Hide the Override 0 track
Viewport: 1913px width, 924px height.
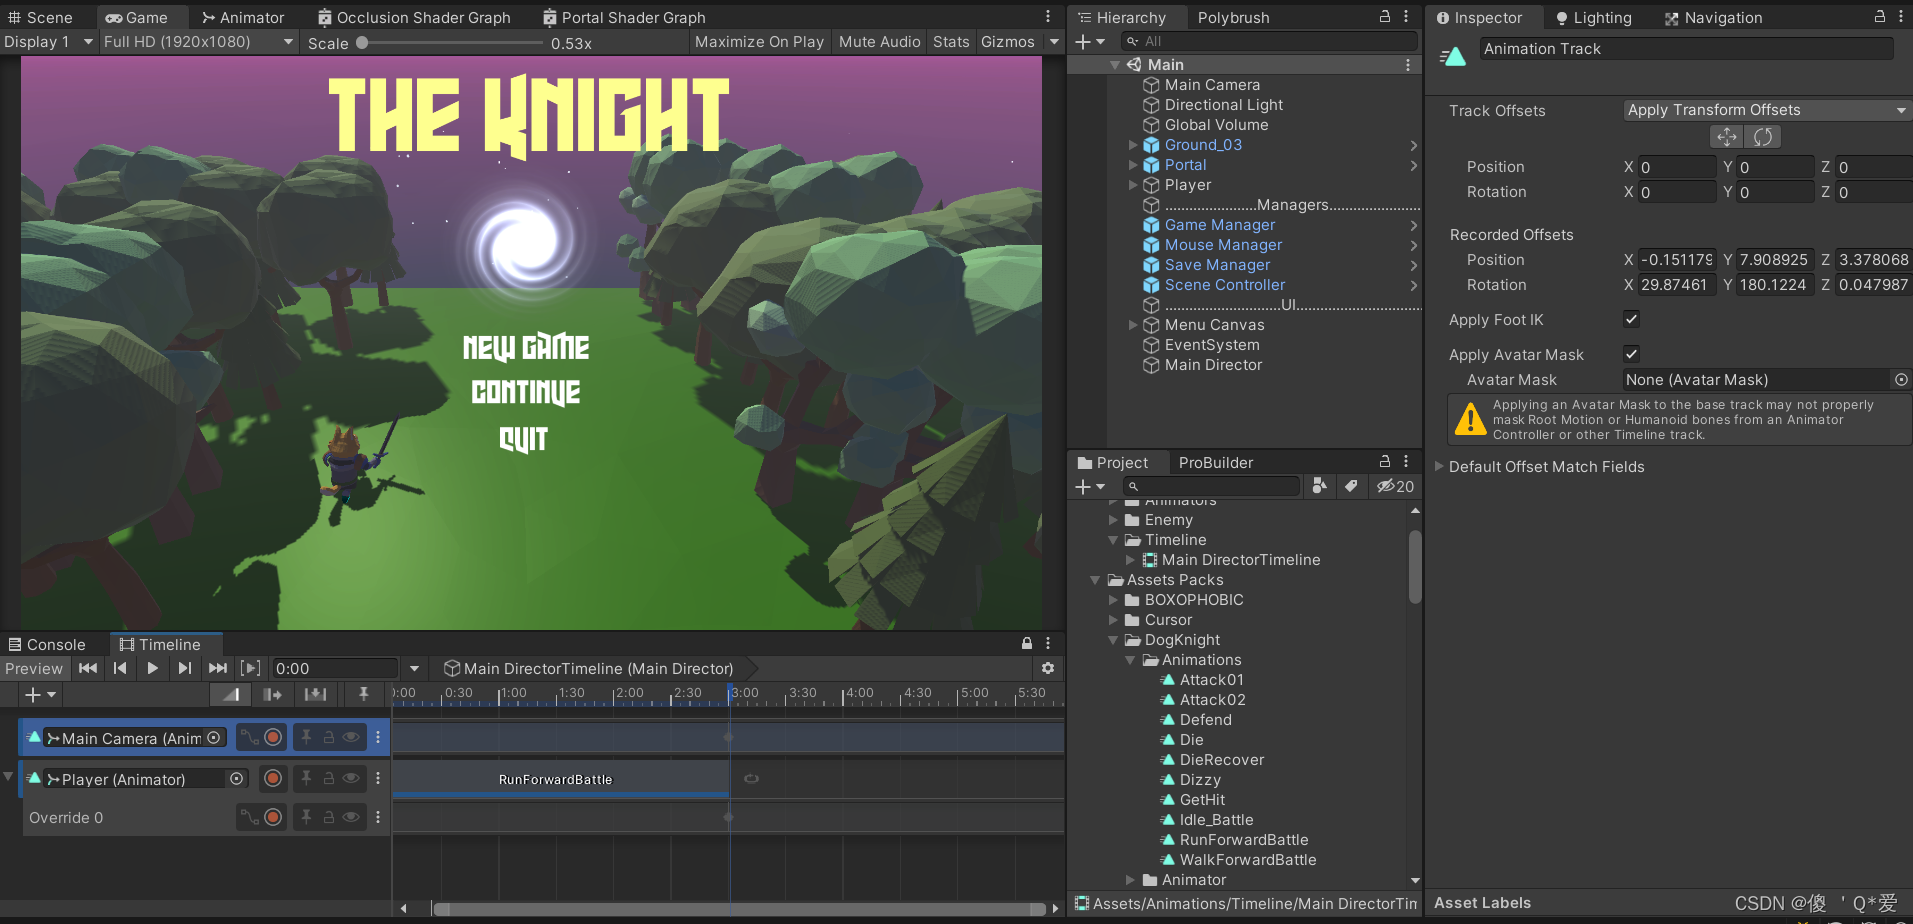[351, 817]
